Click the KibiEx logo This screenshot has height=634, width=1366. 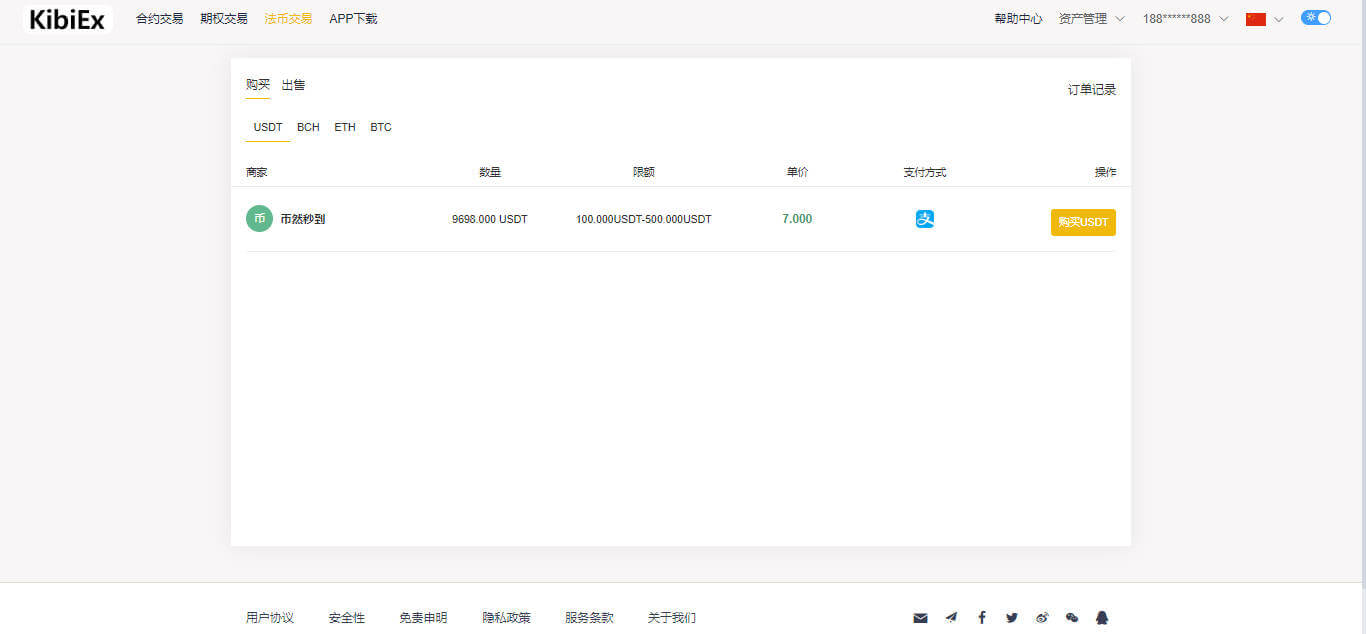pos(67,19)
